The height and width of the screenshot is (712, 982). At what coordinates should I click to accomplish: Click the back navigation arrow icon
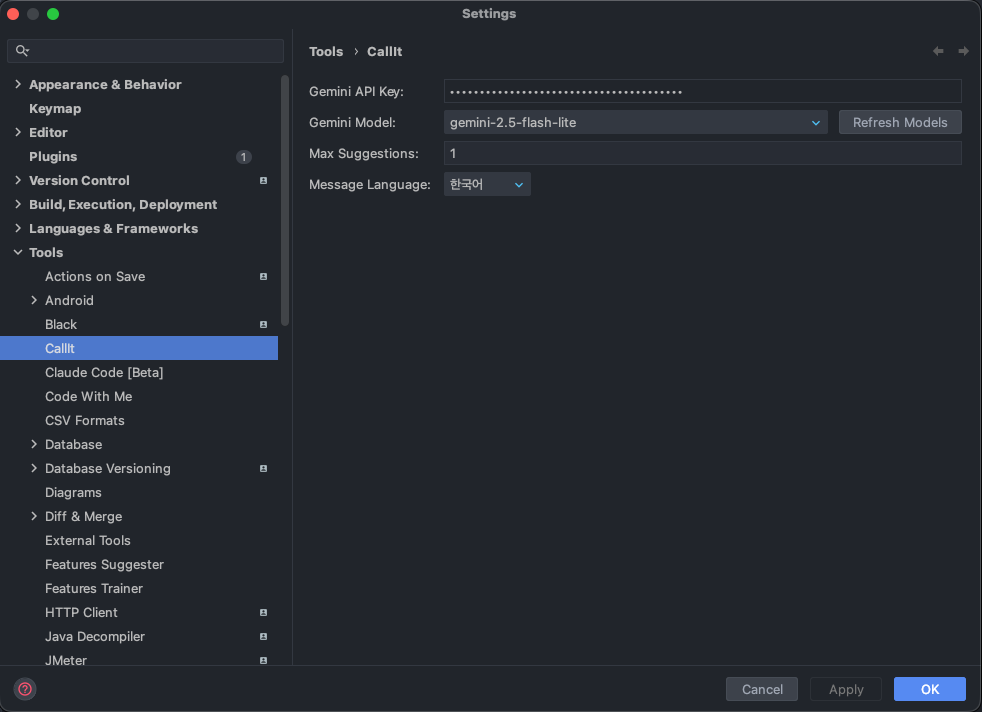[938, 51]
